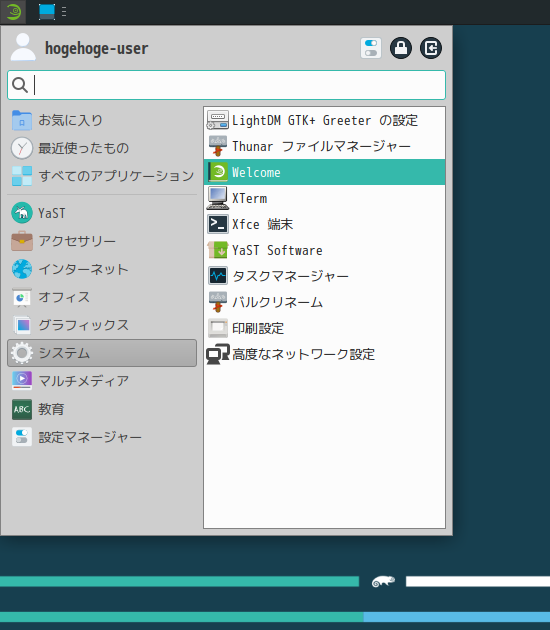The height and width of the screenshot is (630, 550).
Task: Launch Thunar ファイルマネージャー
Action: pyautogui.click(x=324, y=146)
